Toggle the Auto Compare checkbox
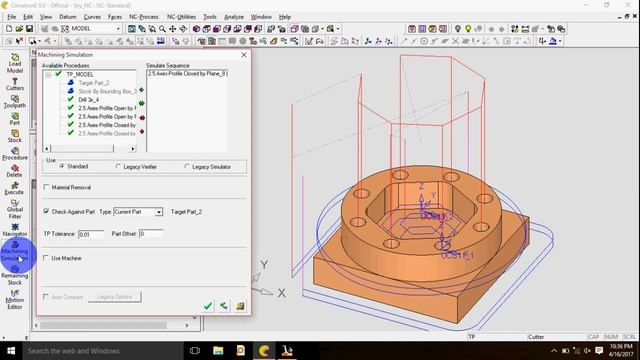The height and width of the screenshot is (360, 640). pos(46,297)
